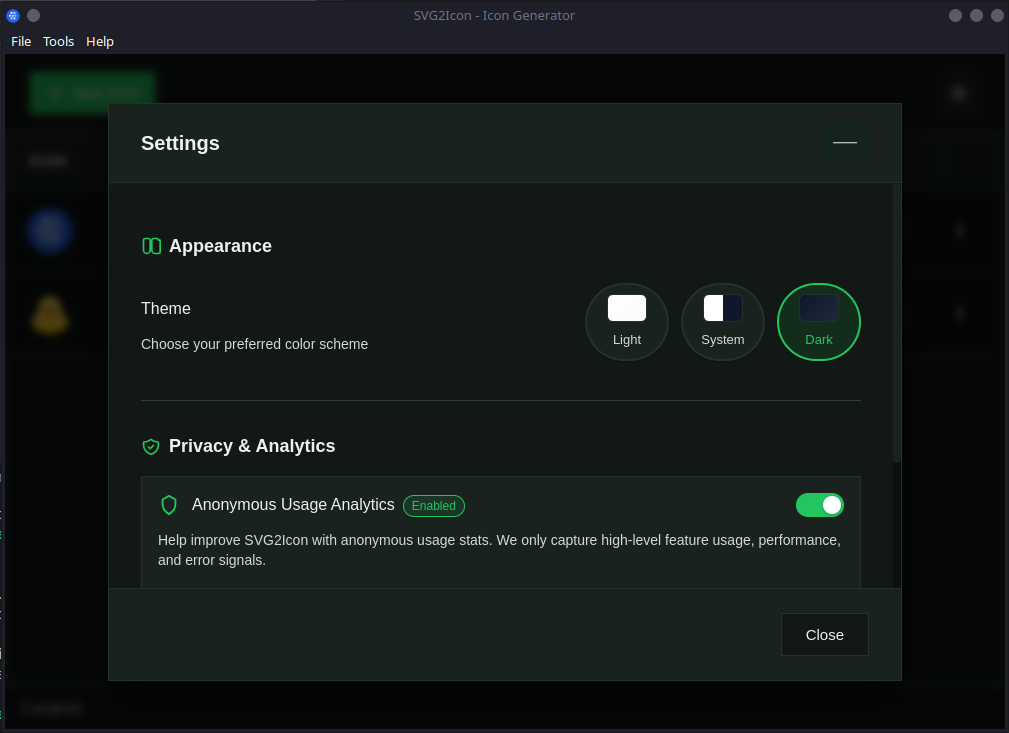Image resolution: width=1009 pixels, height=733 pixels.
Task: Select the System theme
Action: 722,322
